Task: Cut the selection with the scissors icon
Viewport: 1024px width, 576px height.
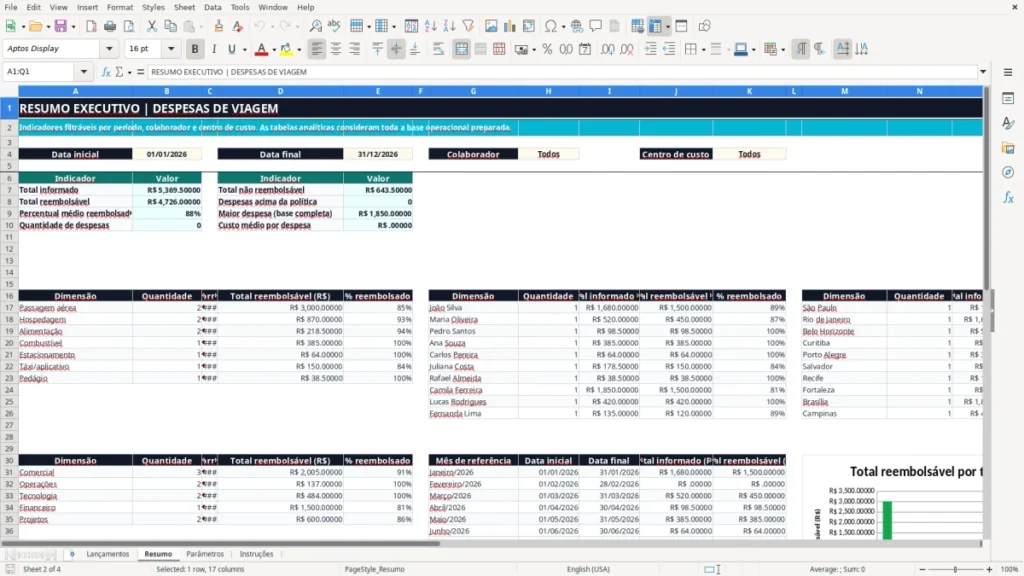Action: coord(152,26)
